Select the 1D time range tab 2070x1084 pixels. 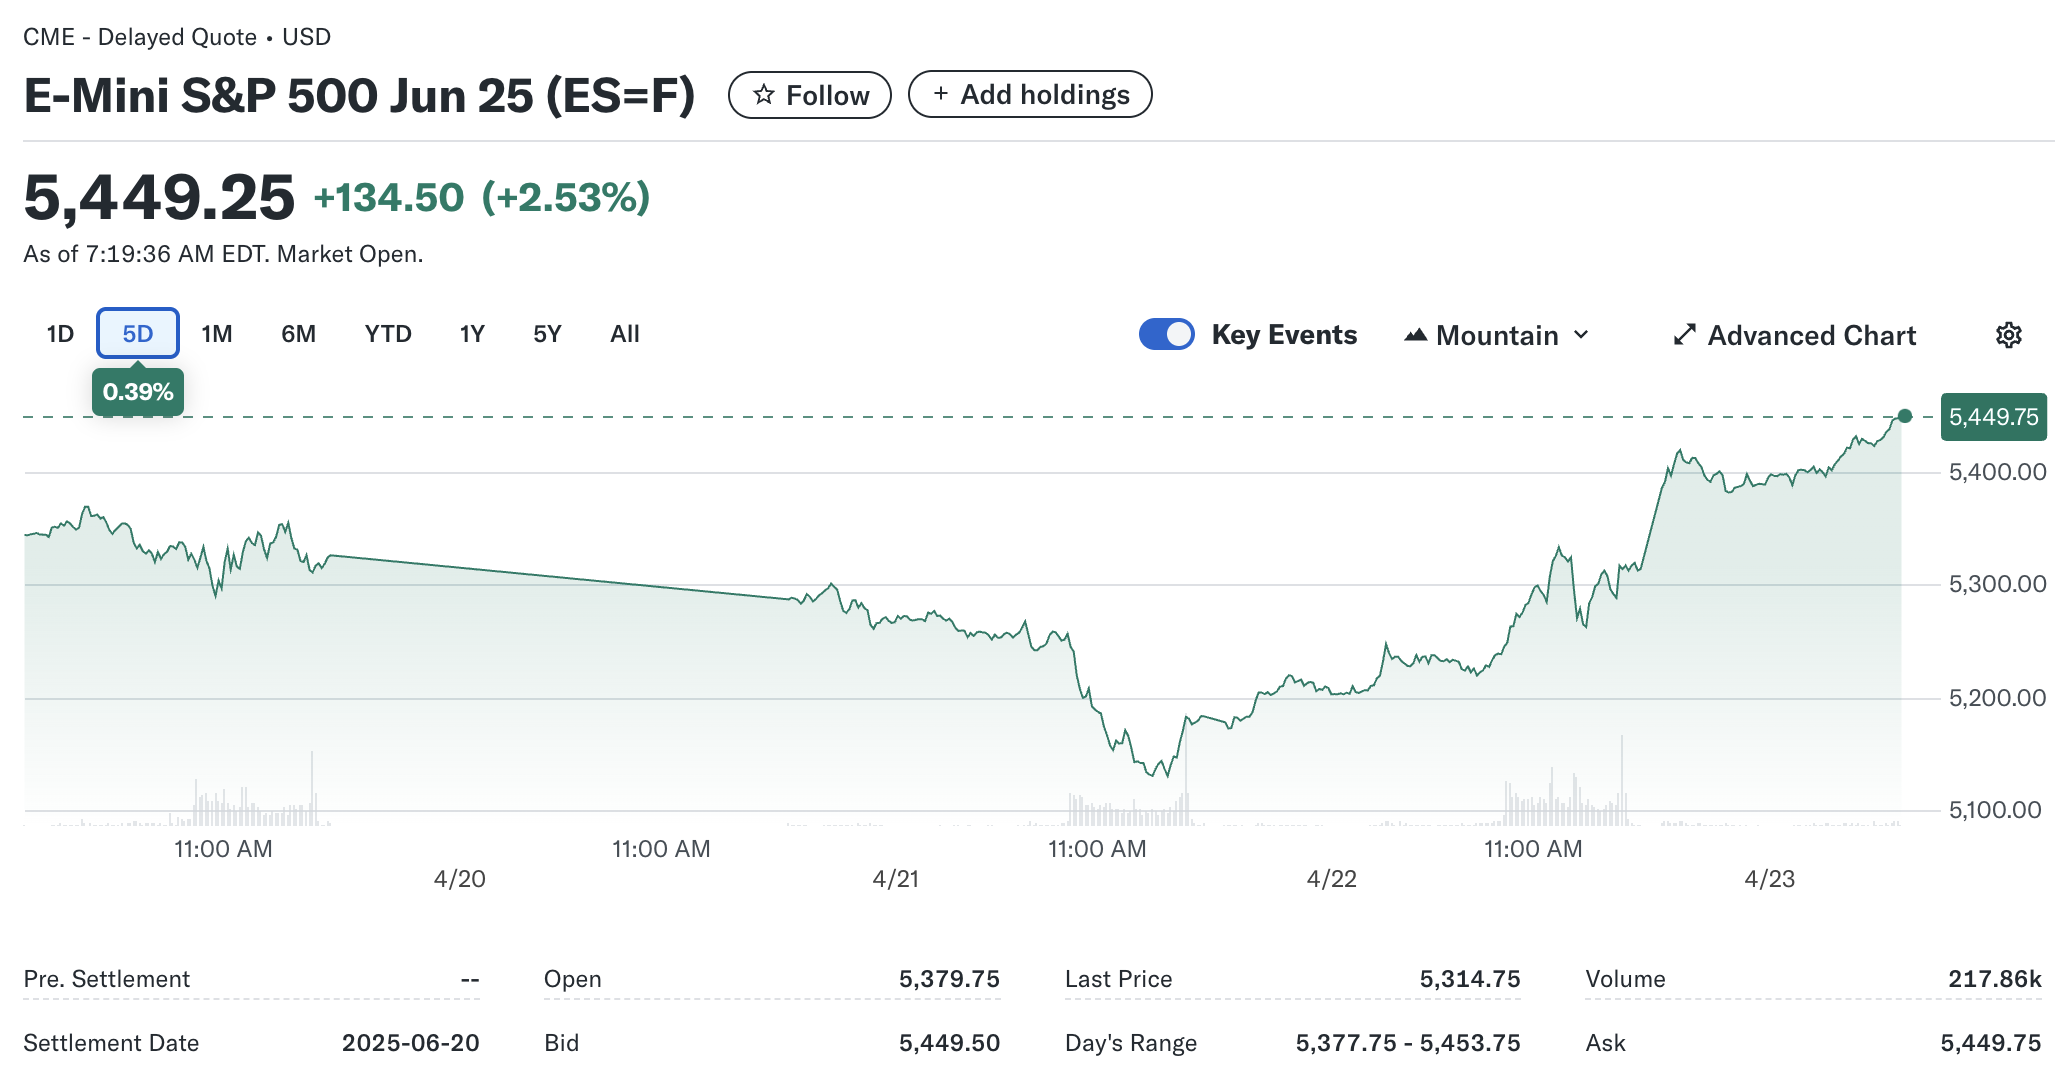60,334
